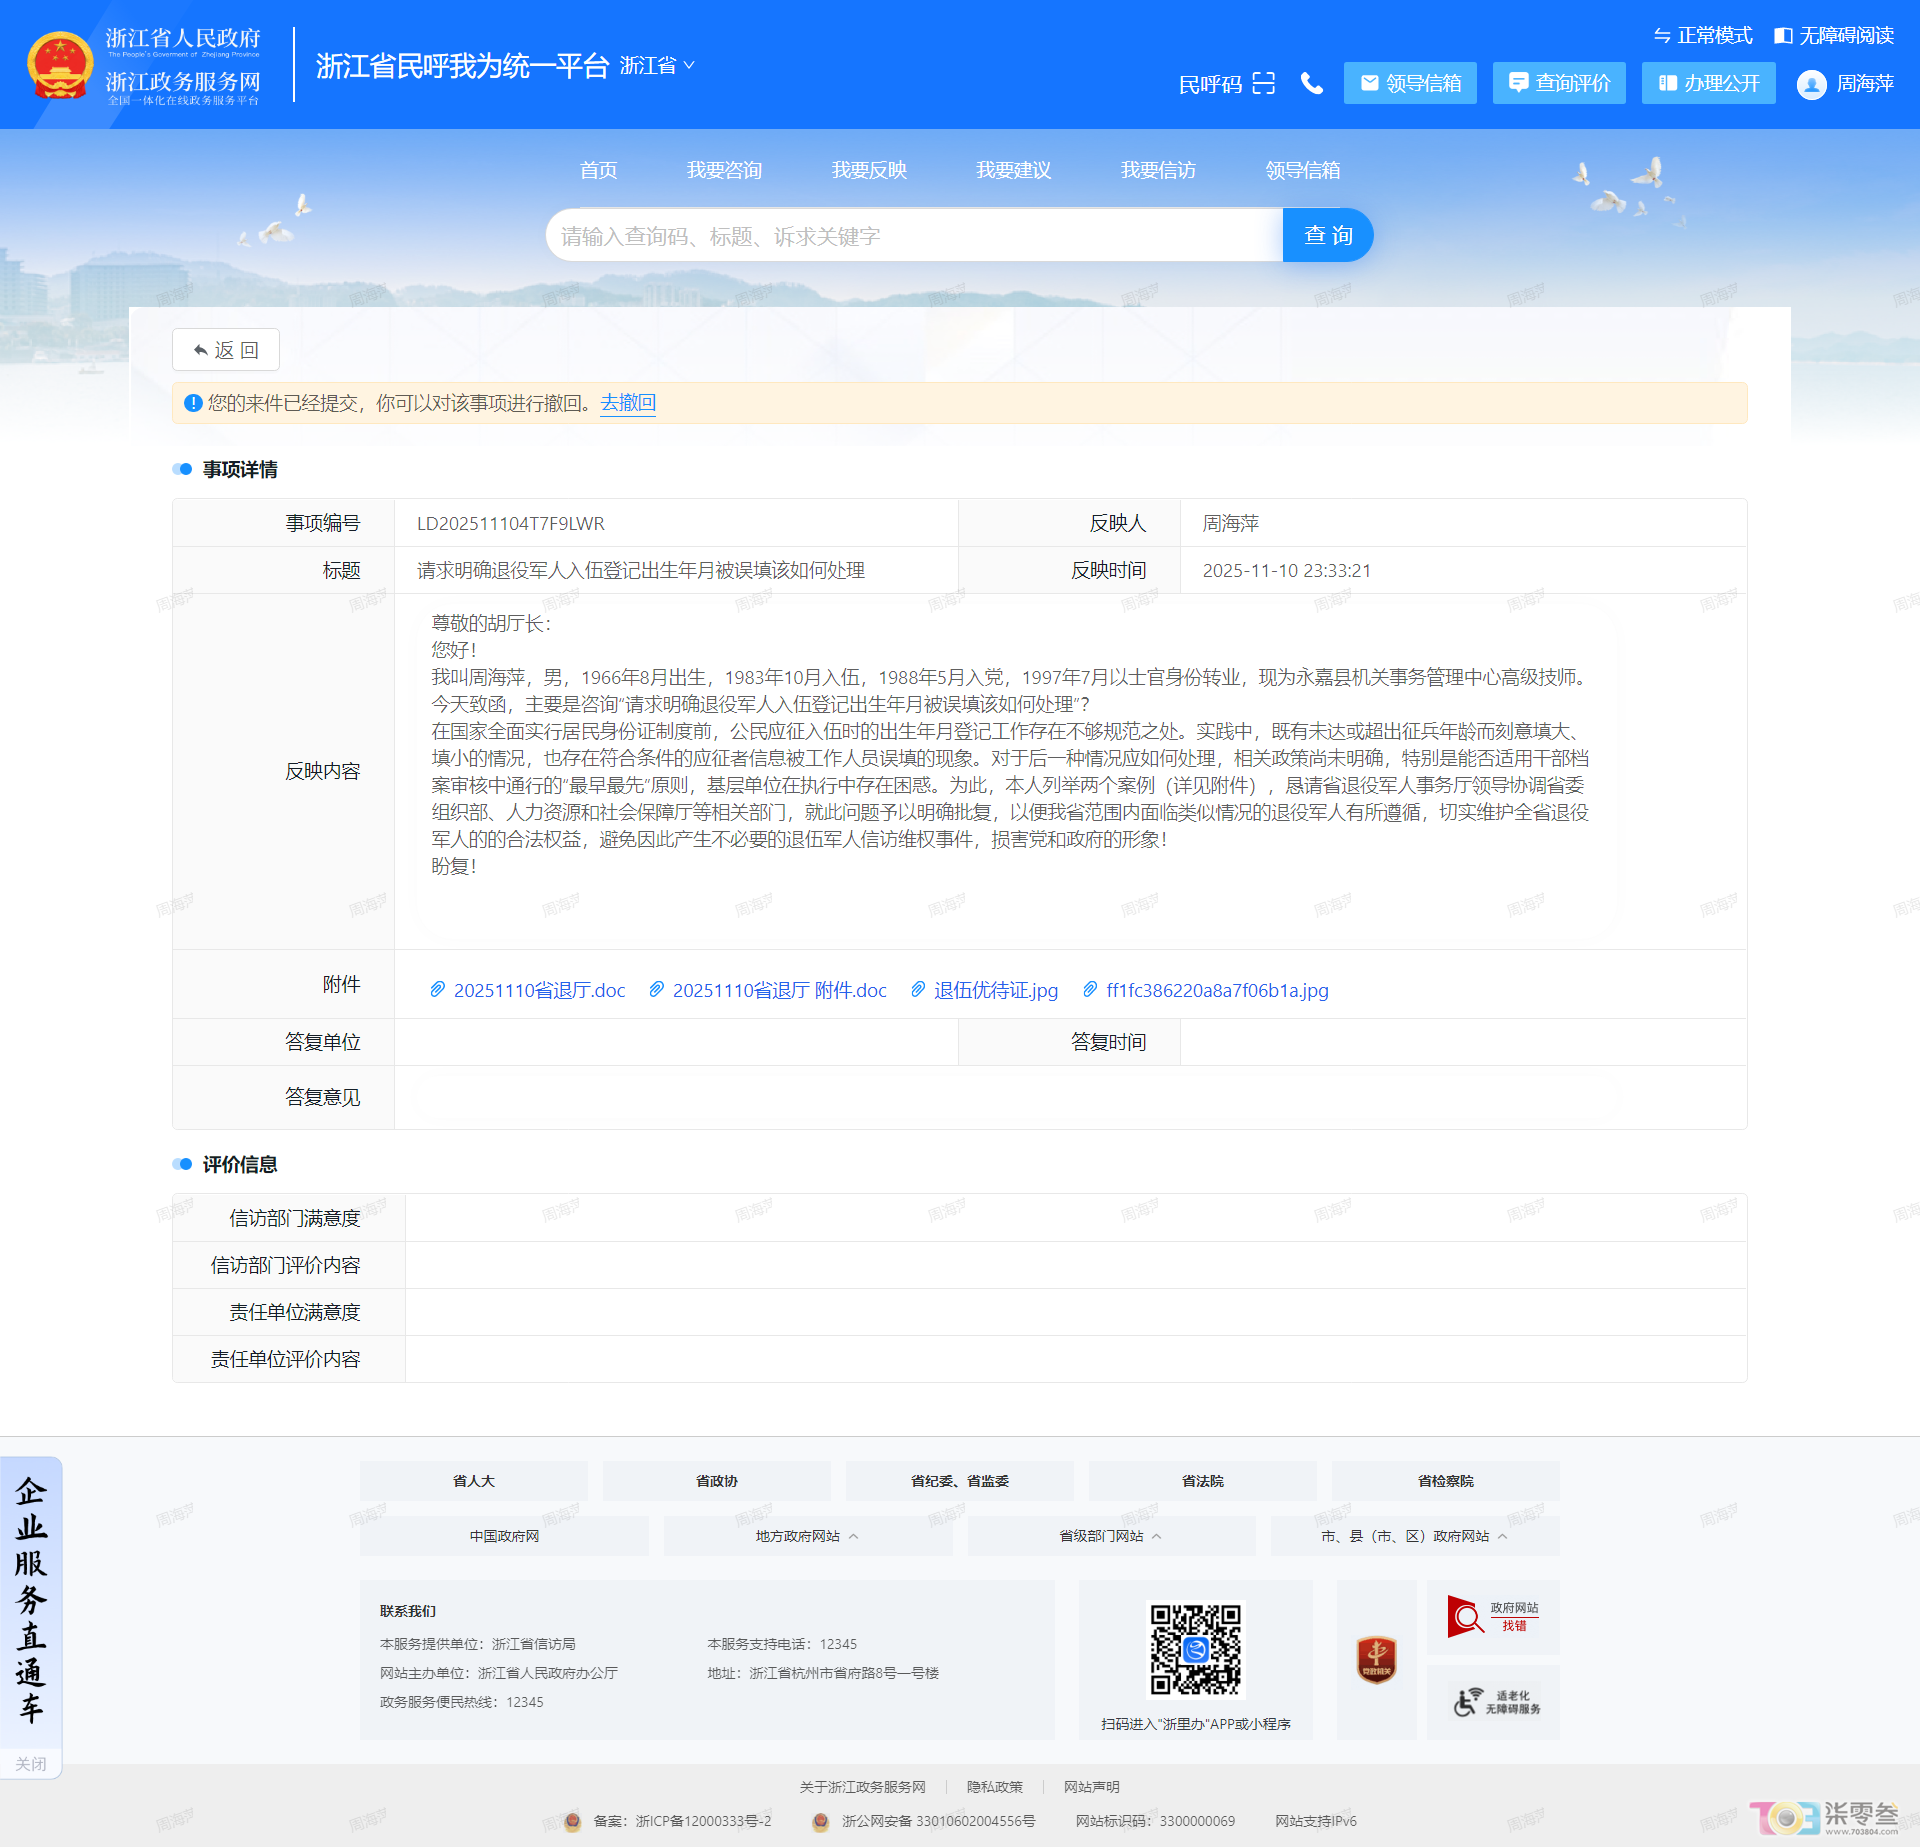Click the phone icon in header

click(1312, 84)
